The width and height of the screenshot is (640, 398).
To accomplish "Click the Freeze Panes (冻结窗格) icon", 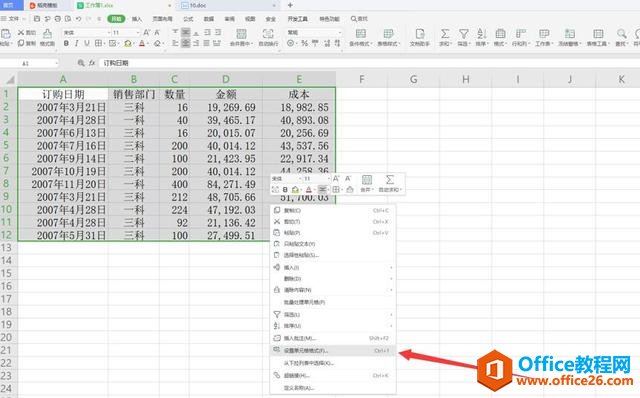I will (570, 33).
